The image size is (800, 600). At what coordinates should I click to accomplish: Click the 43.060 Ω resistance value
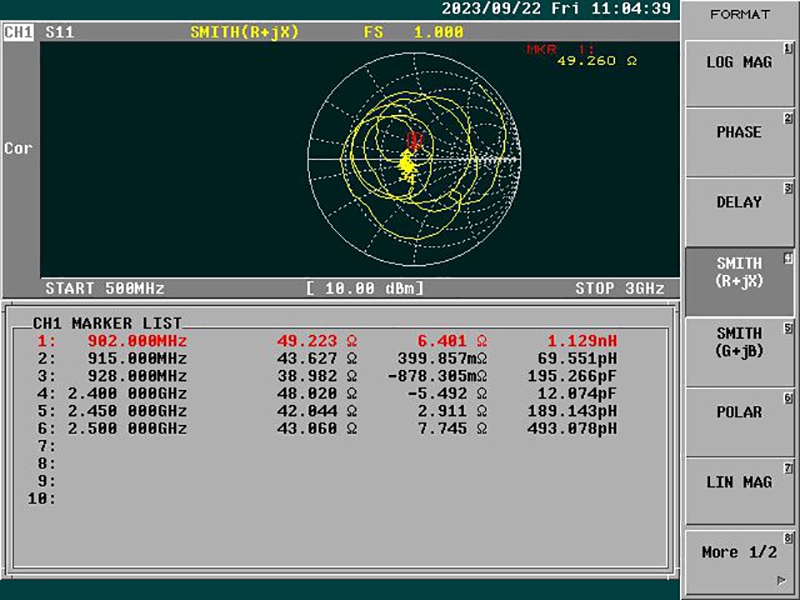click(x=317, y=428)
